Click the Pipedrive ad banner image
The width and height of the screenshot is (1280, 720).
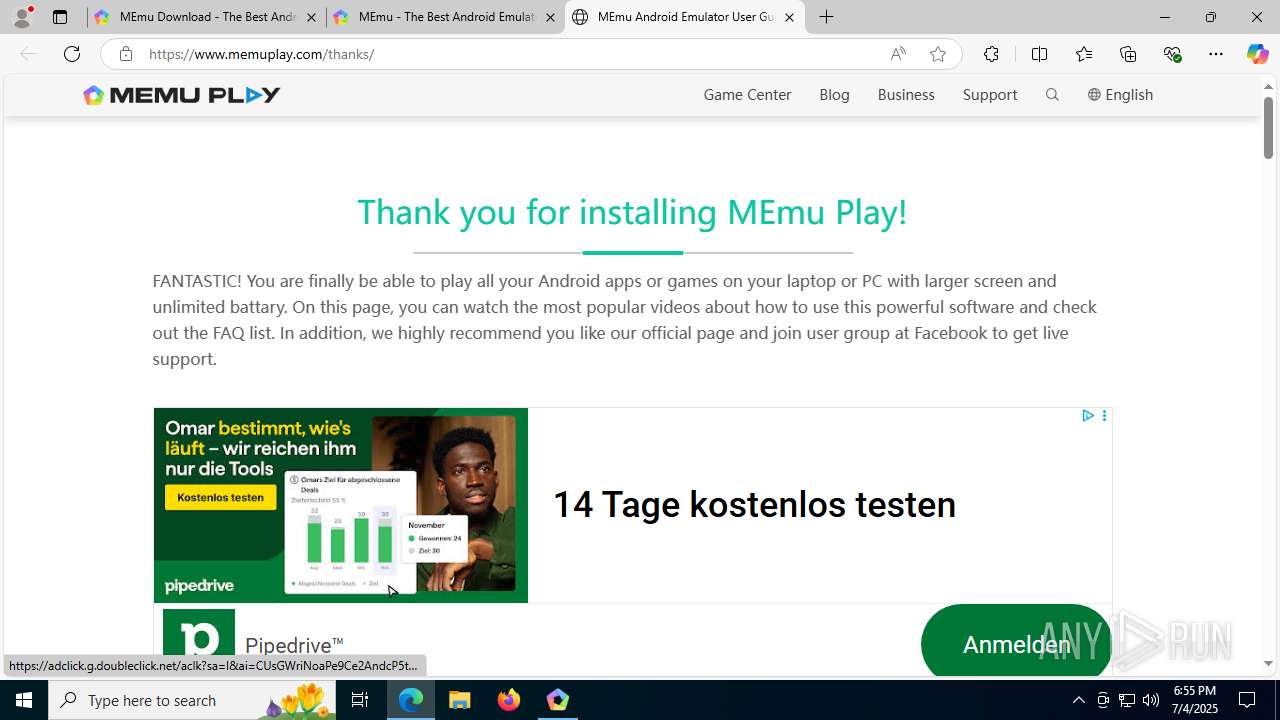pyautogui.click(x=340, y=505)
